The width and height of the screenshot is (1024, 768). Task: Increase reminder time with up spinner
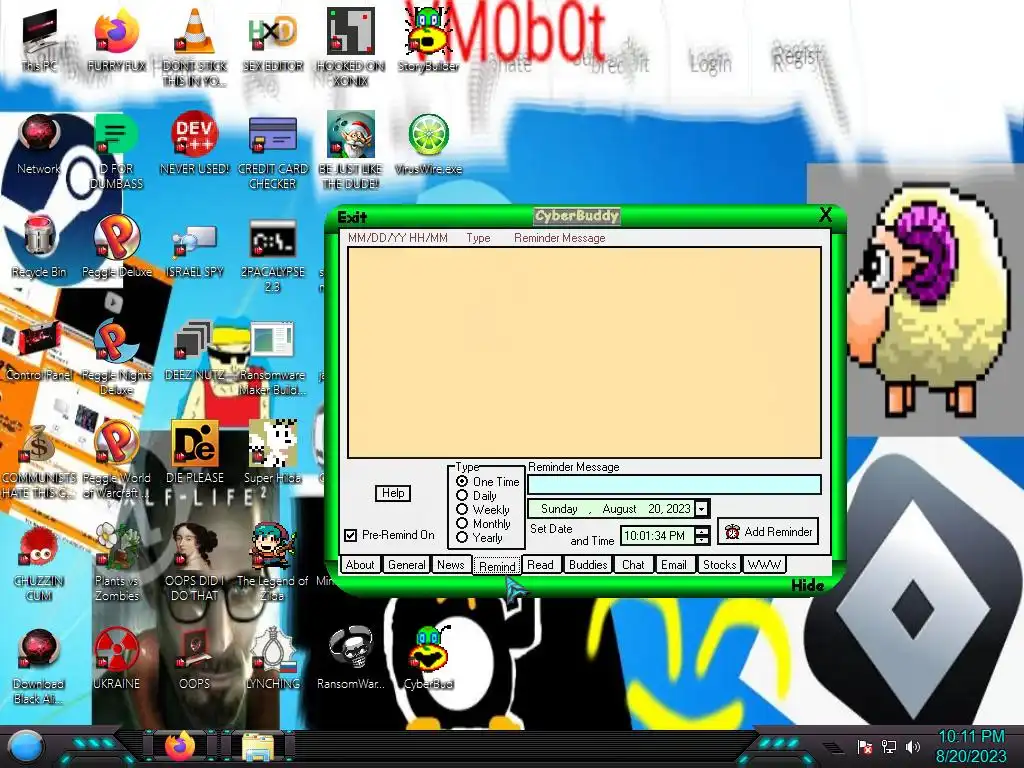[702, 531]
